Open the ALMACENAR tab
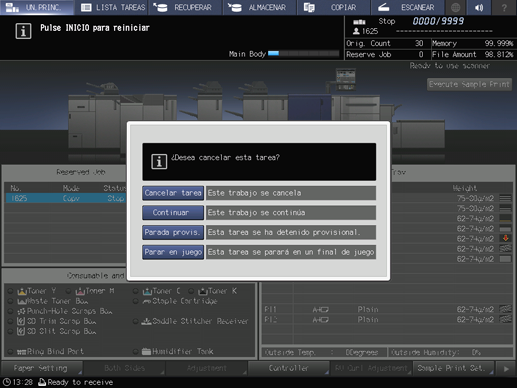The image size is (517, 388). click(260, 7)
